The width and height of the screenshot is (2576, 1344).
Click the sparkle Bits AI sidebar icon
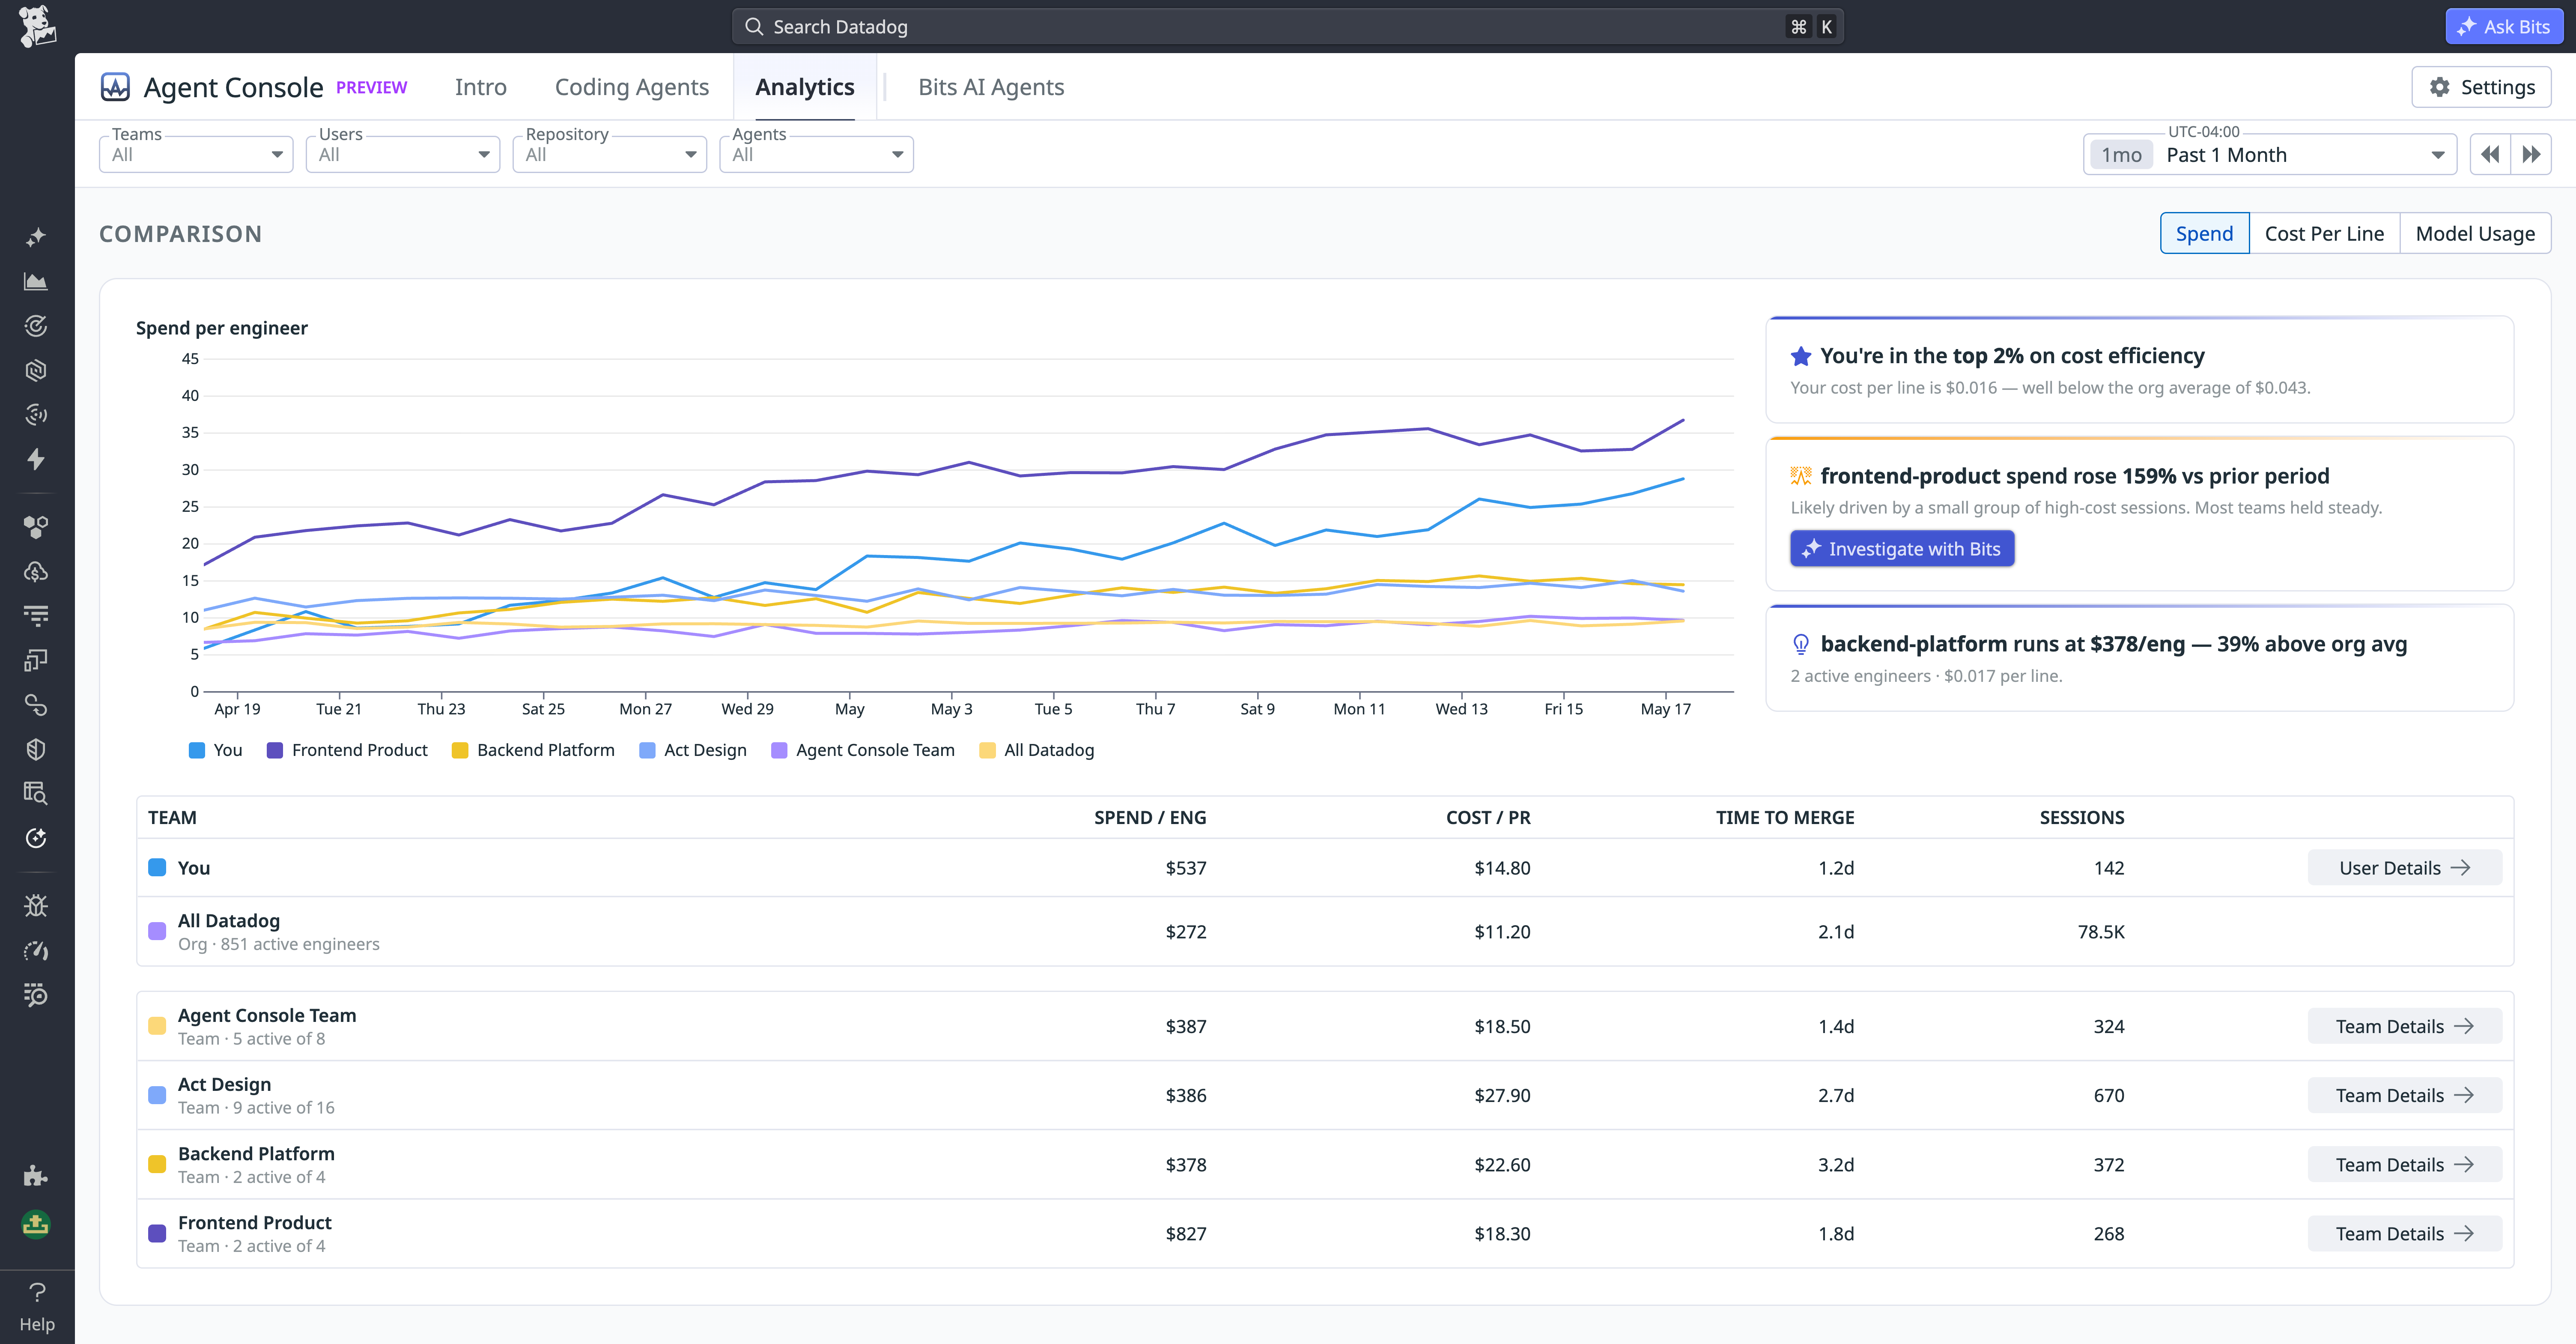[36, 237]
